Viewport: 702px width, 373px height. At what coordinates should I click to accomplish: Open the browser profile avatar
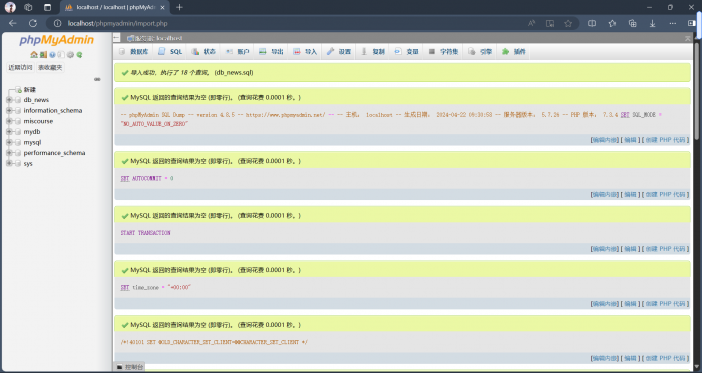[x=10, y=7]
